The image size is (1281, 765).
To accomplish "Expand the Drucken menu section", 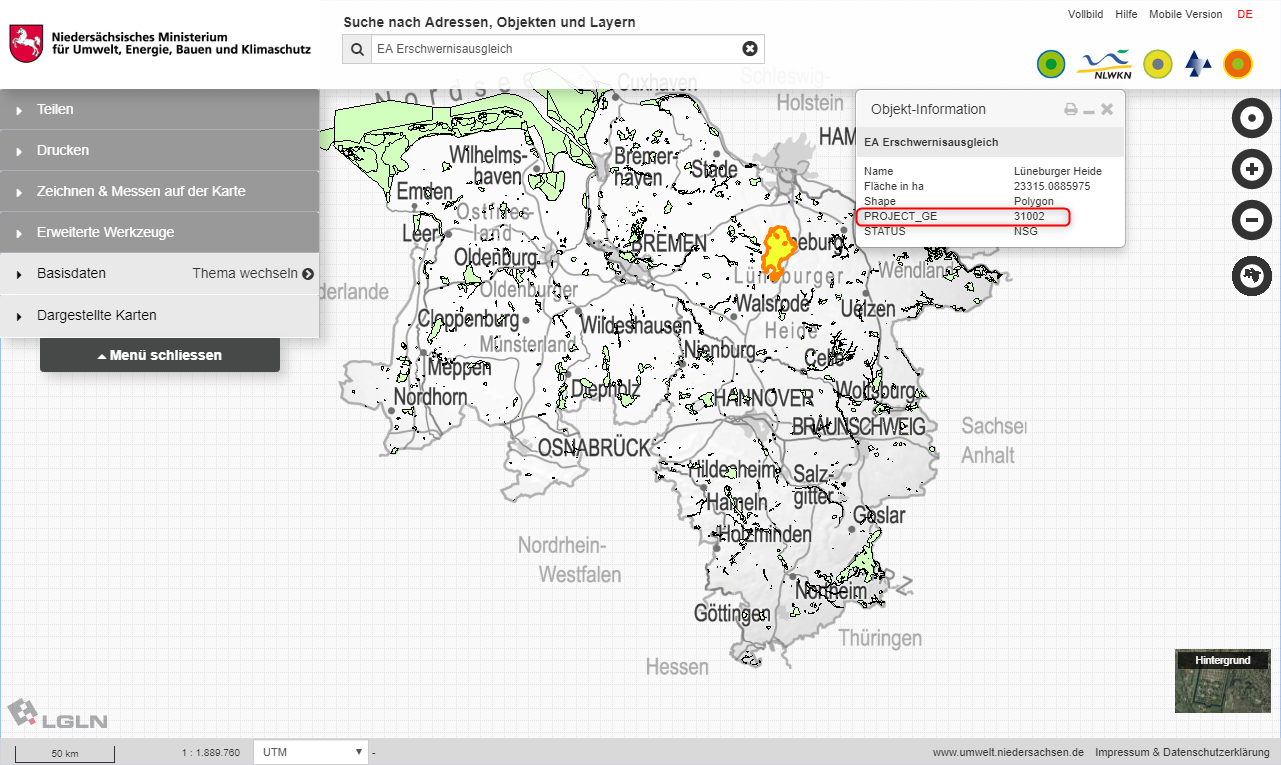I will tap(160, 150).
